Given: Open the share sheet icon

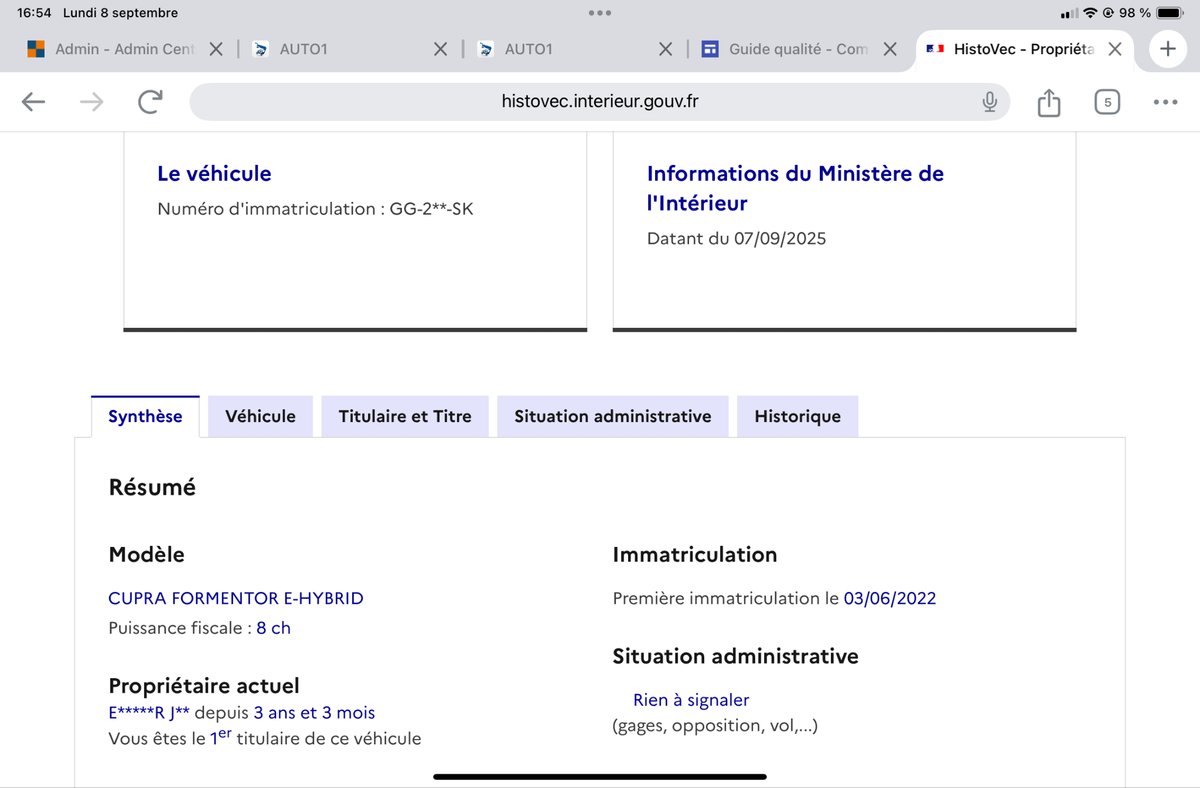Looking at the screenshot, I should point(1048,102).
